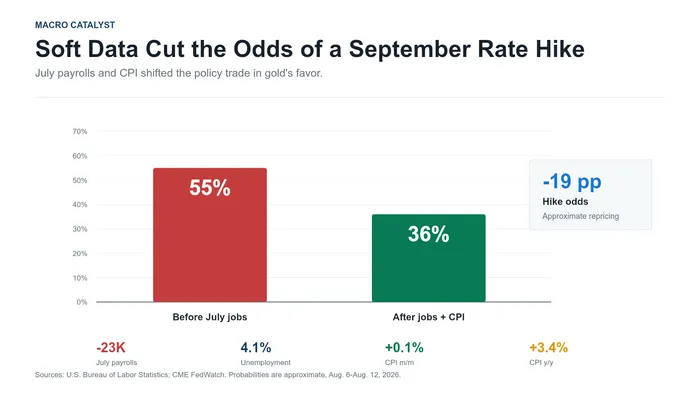Click the chart title about September Rate Hike

point(310,49)
